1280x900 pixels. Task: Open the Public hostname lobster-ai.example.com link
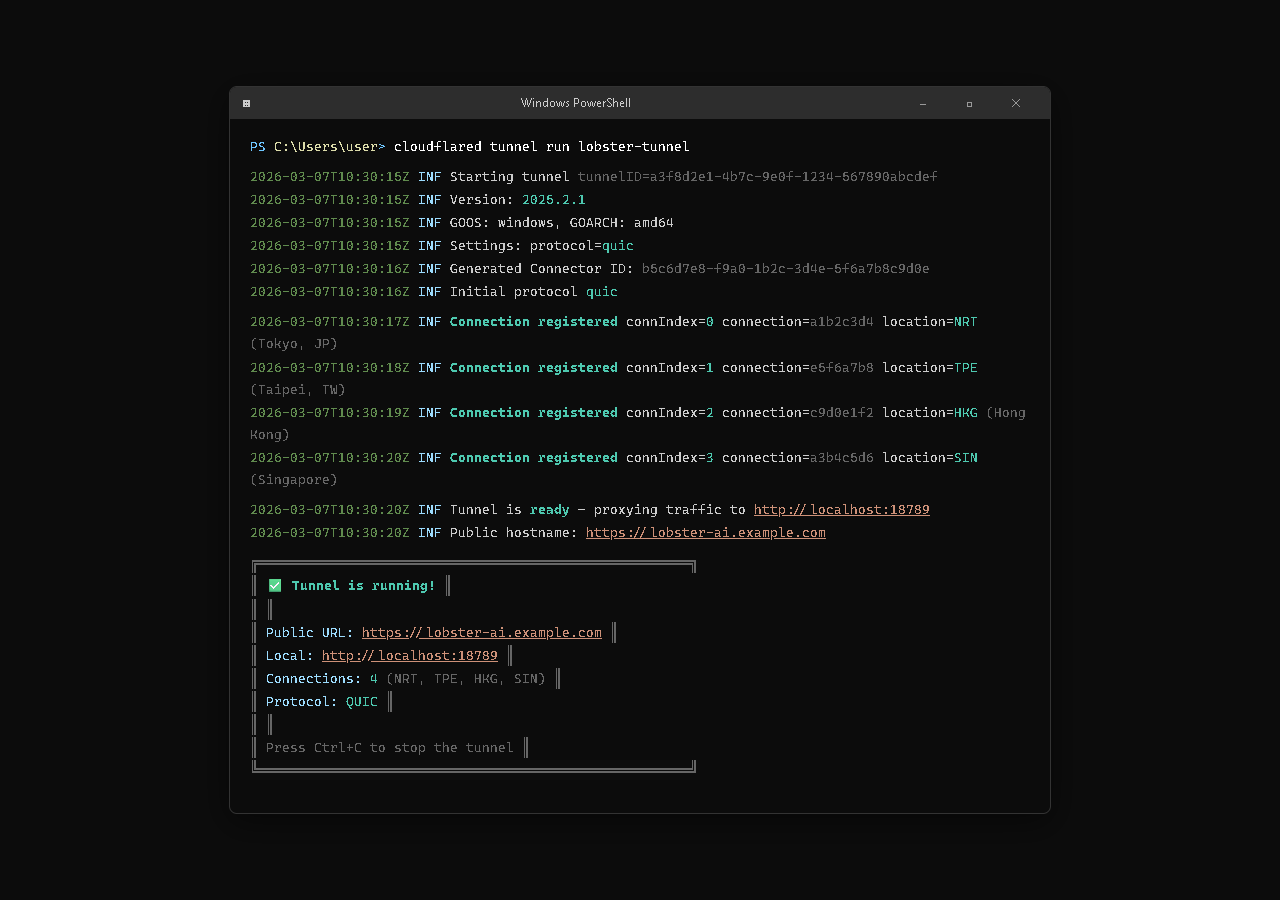[705, 533]
